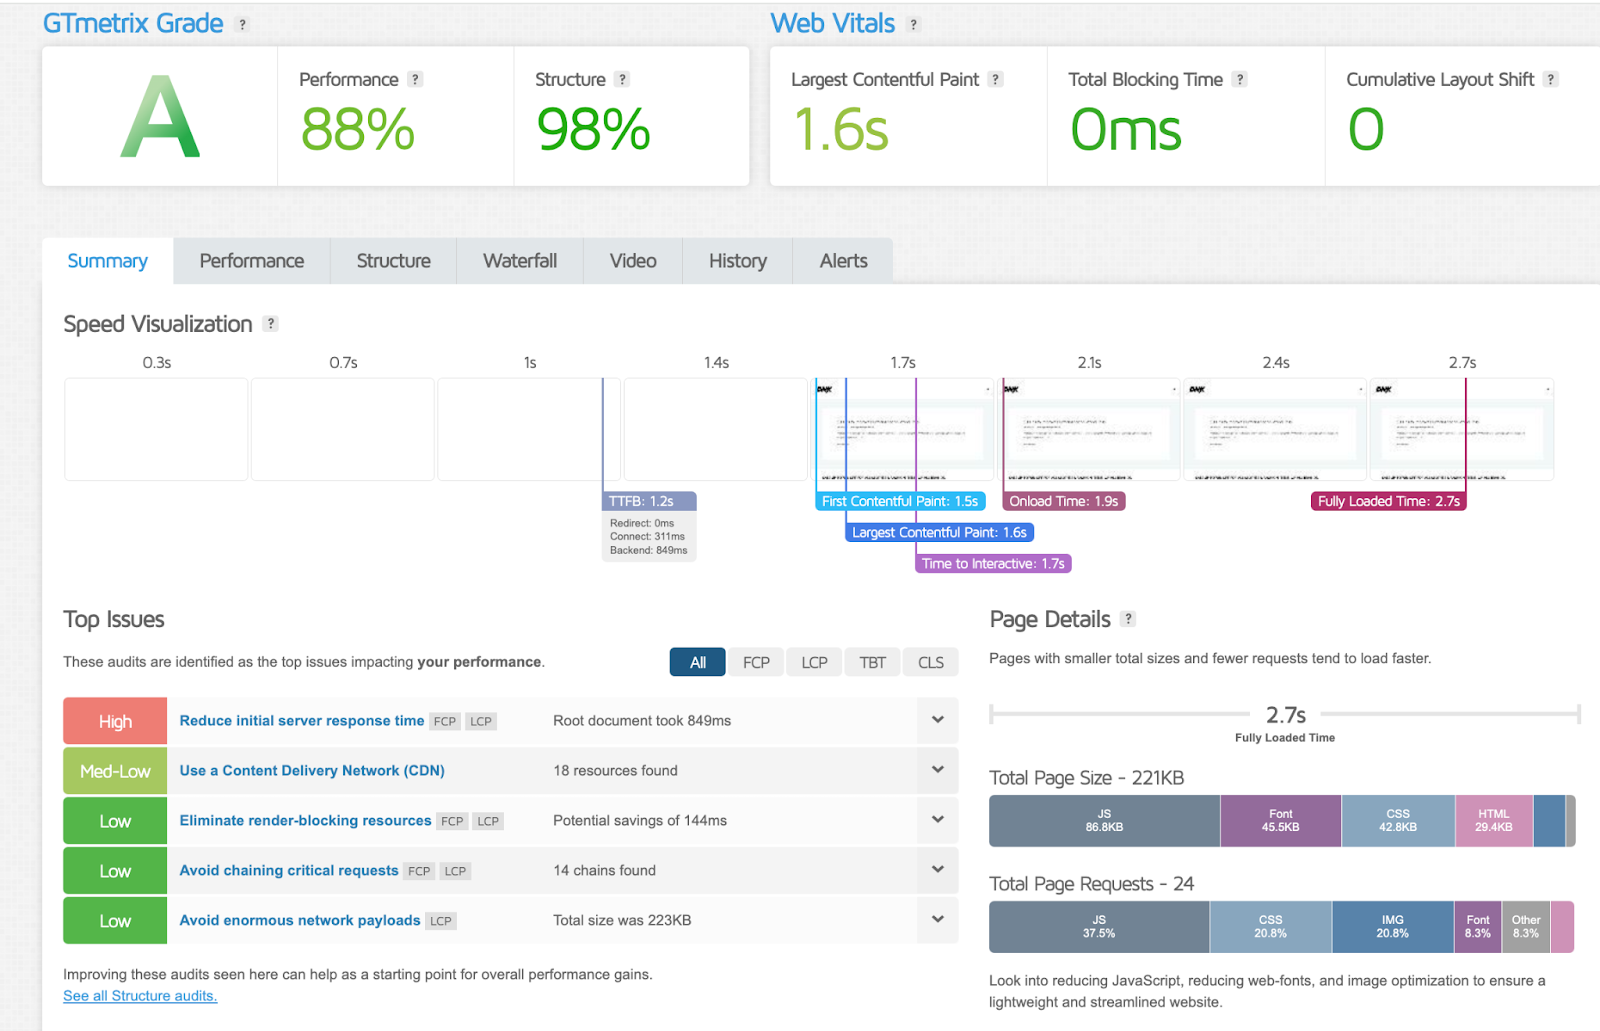Expand Eliminate render-blocking resources row
Viewport: 1600px width, 1031px height.
(x=938, y=820)
